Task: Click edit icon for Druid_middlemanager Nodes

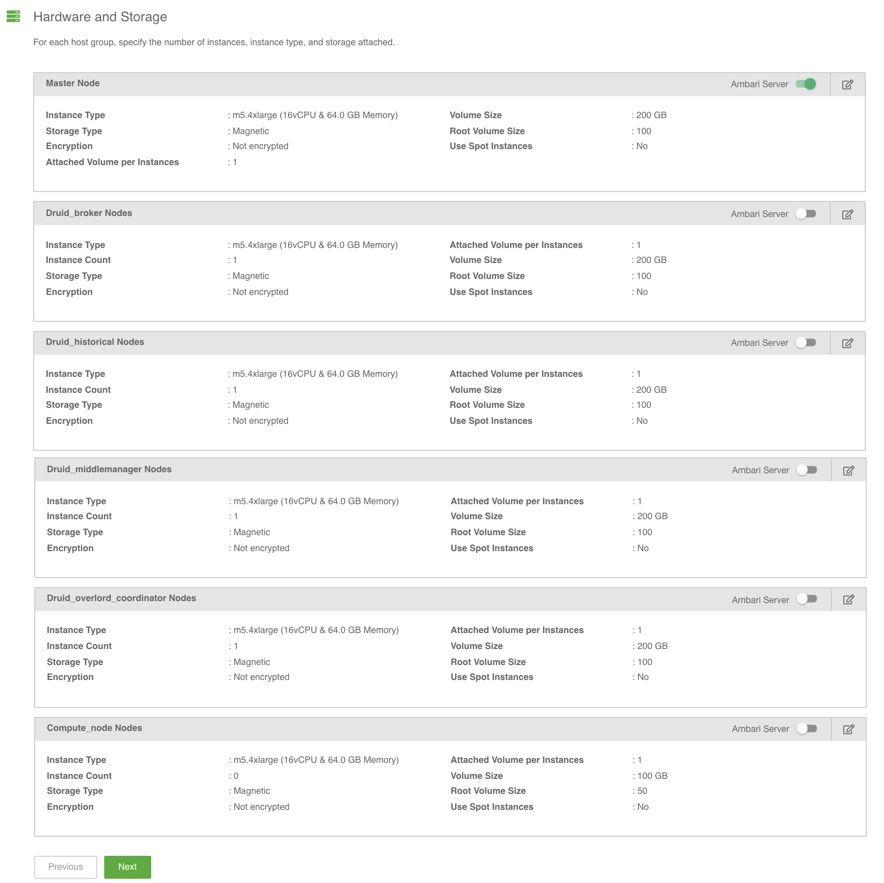Action: click(x=848, y=470)
